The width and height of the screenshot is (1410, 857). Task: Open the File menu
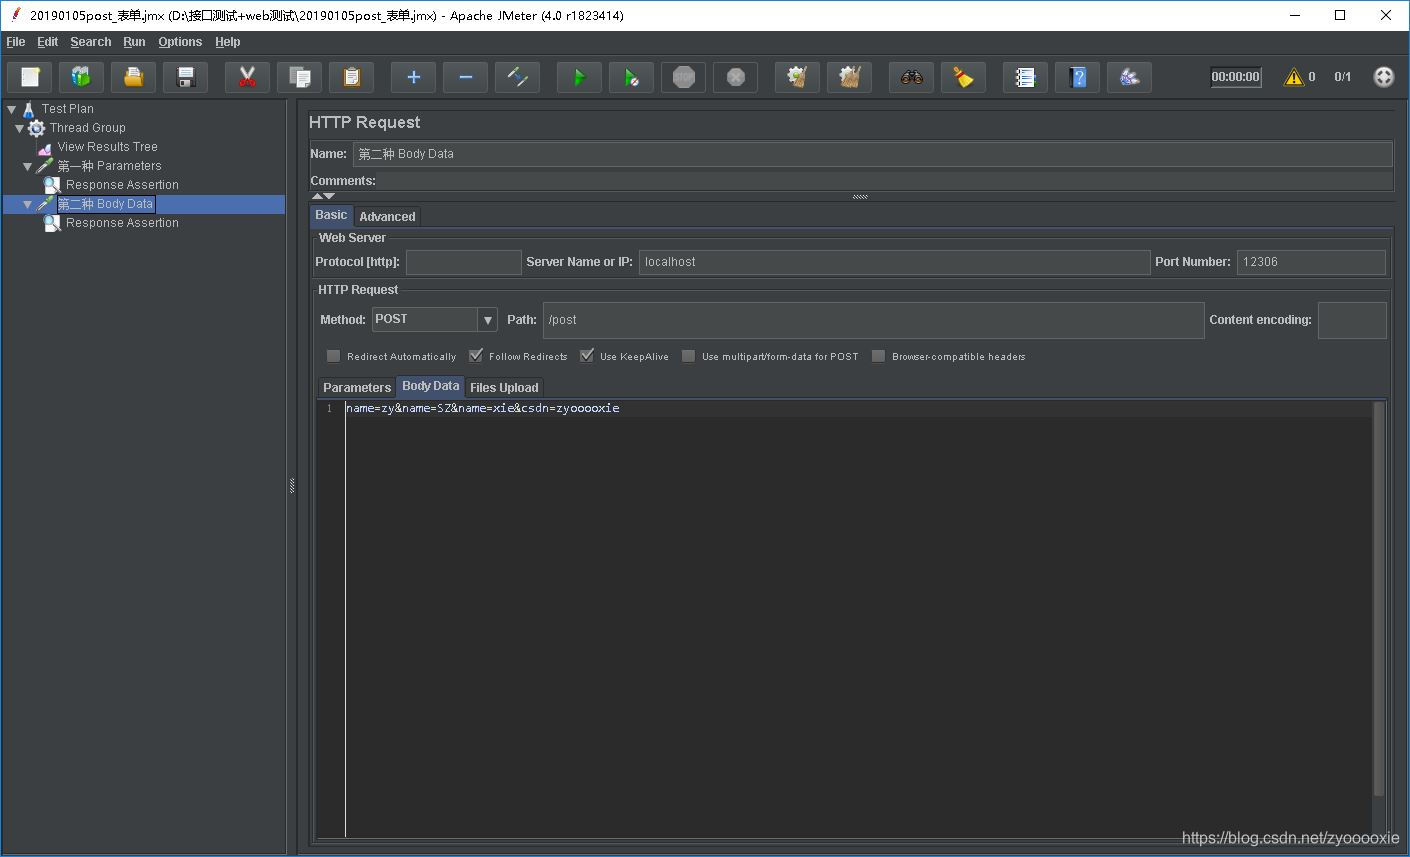[16, 42]
